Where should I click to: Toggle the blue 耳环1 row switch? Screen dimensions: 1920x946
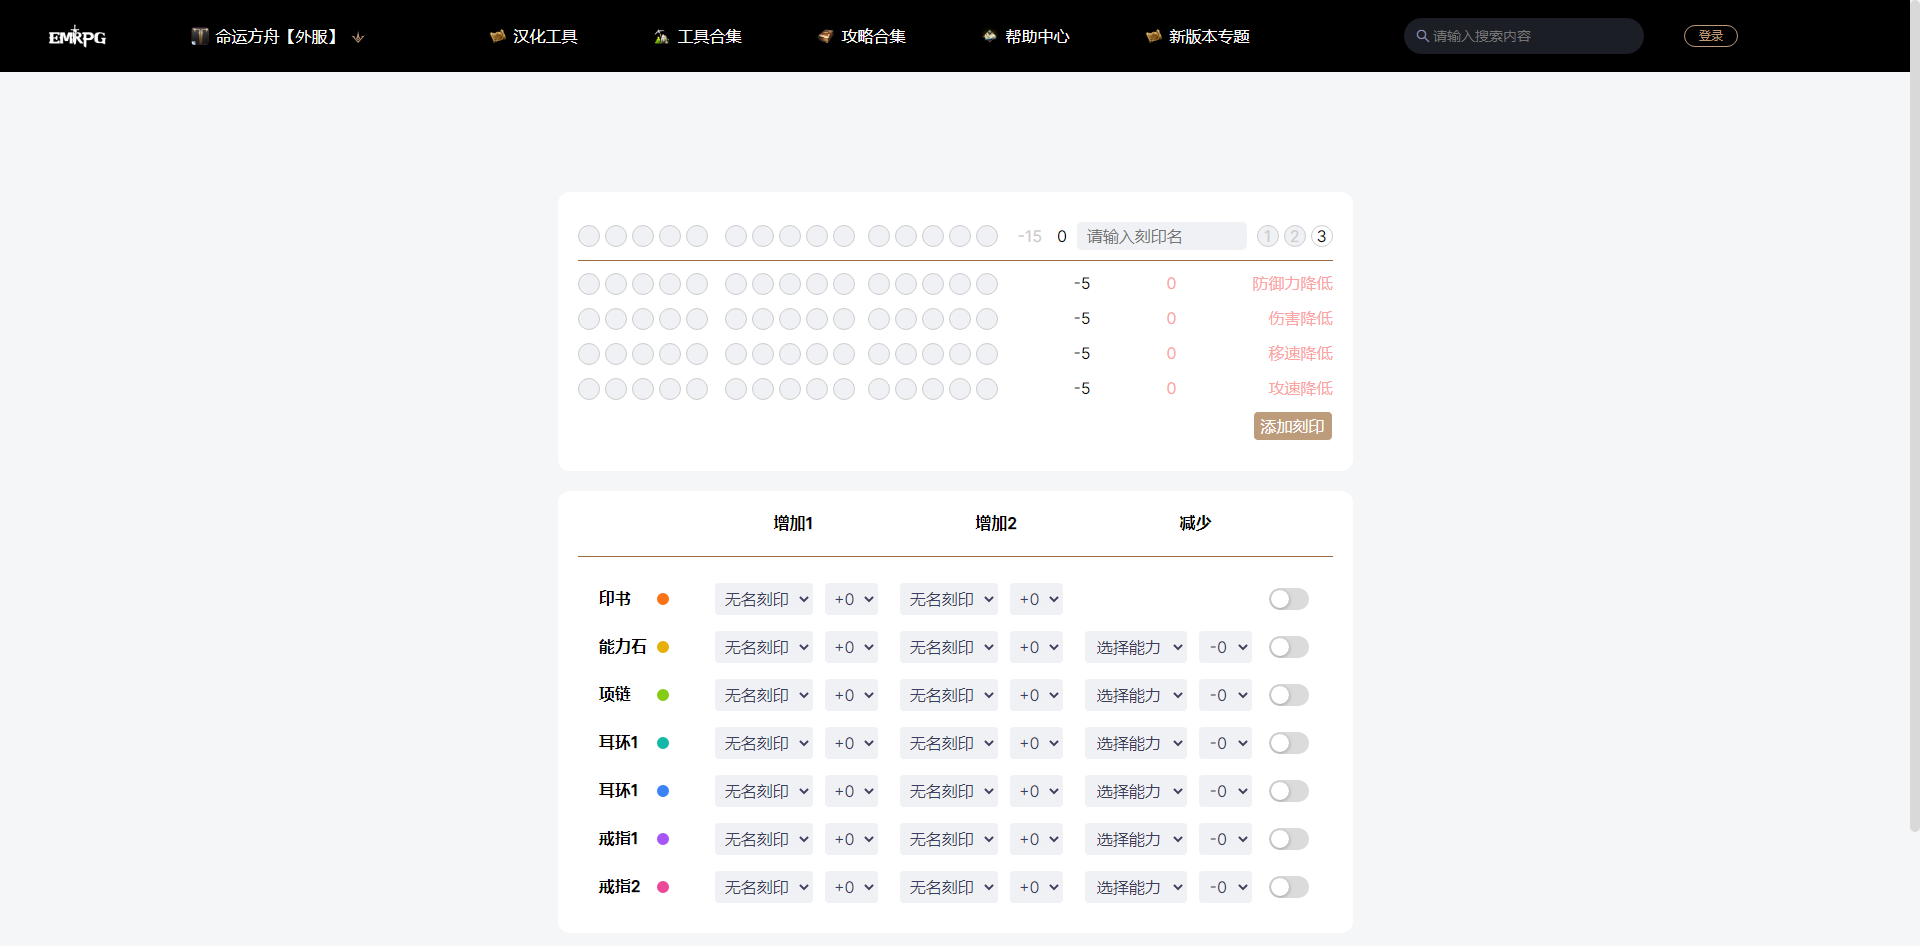pyautogui.click(x=1289, y=791)
